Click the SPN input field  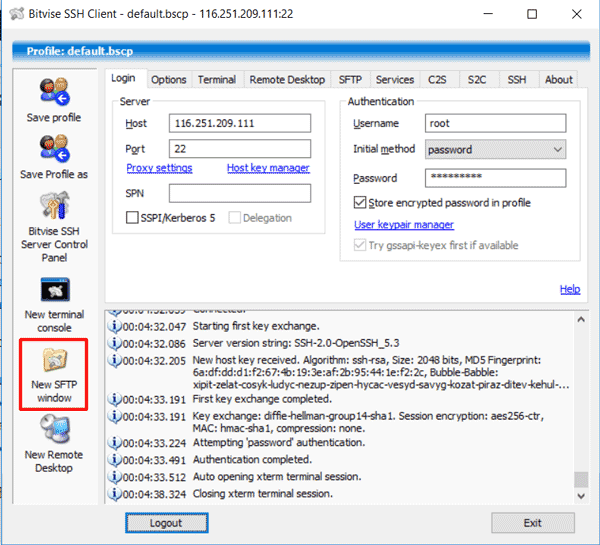240,193
